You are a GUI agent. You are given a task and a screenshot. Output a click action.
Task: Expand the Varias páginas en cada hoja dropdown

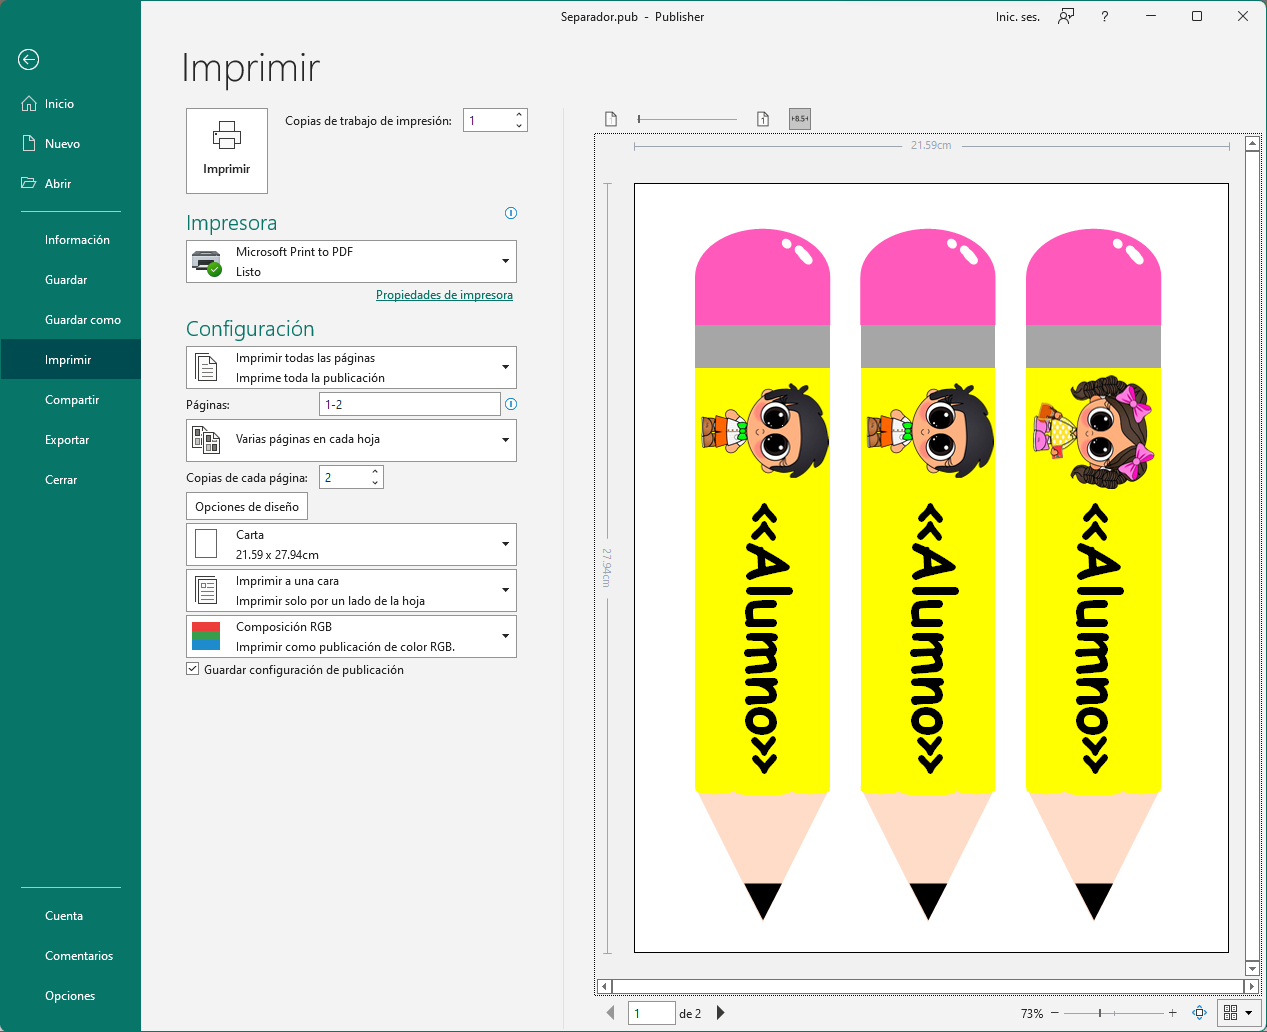[x=351, y=440]
